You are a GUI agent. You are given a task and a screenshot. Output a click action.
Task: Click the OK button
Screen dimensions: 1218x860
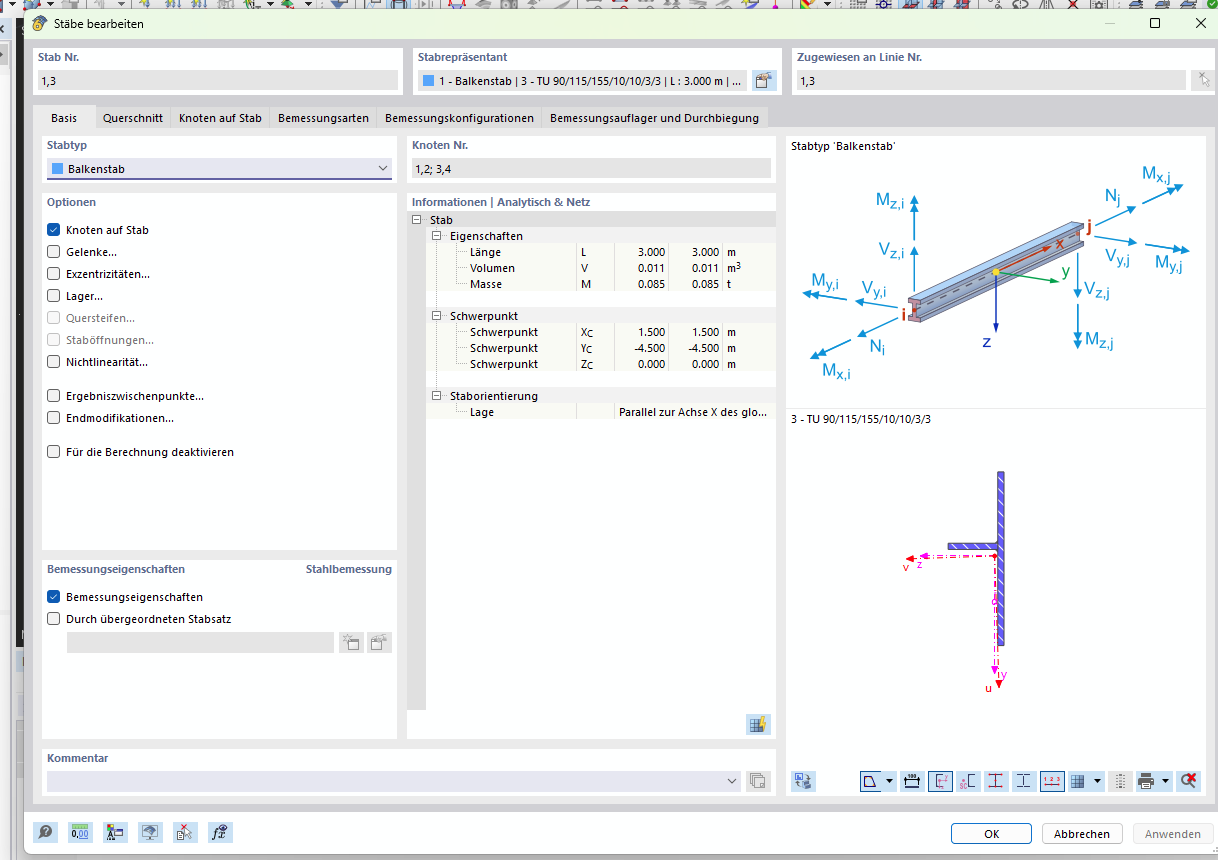pyautogui.click(x=991, y=834)
